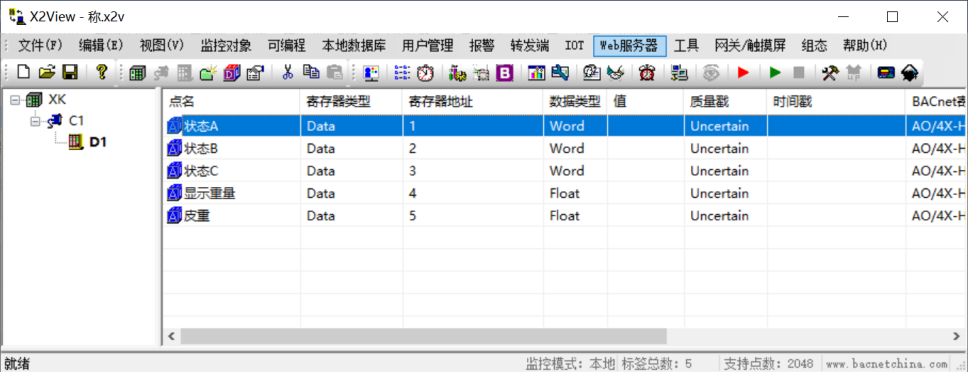Click the monitor with person icon
This screenshot has height=372, width=969.
coord(371,73)
